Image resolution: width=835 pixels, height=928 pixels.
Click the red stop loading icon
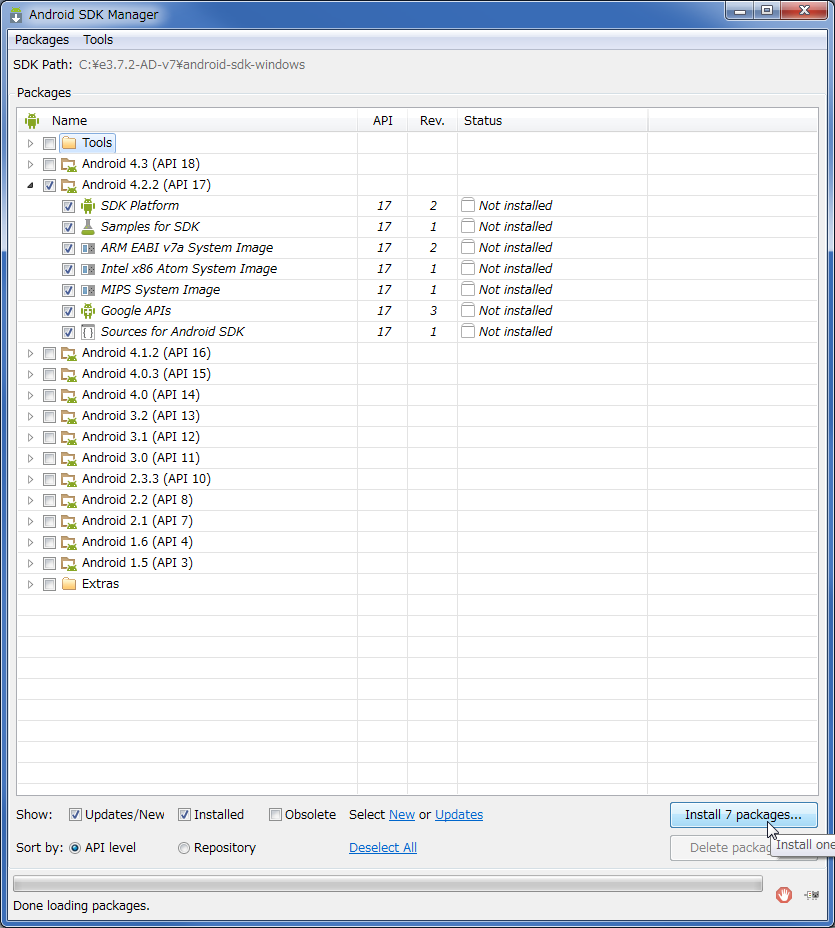(x=784, y=895)
